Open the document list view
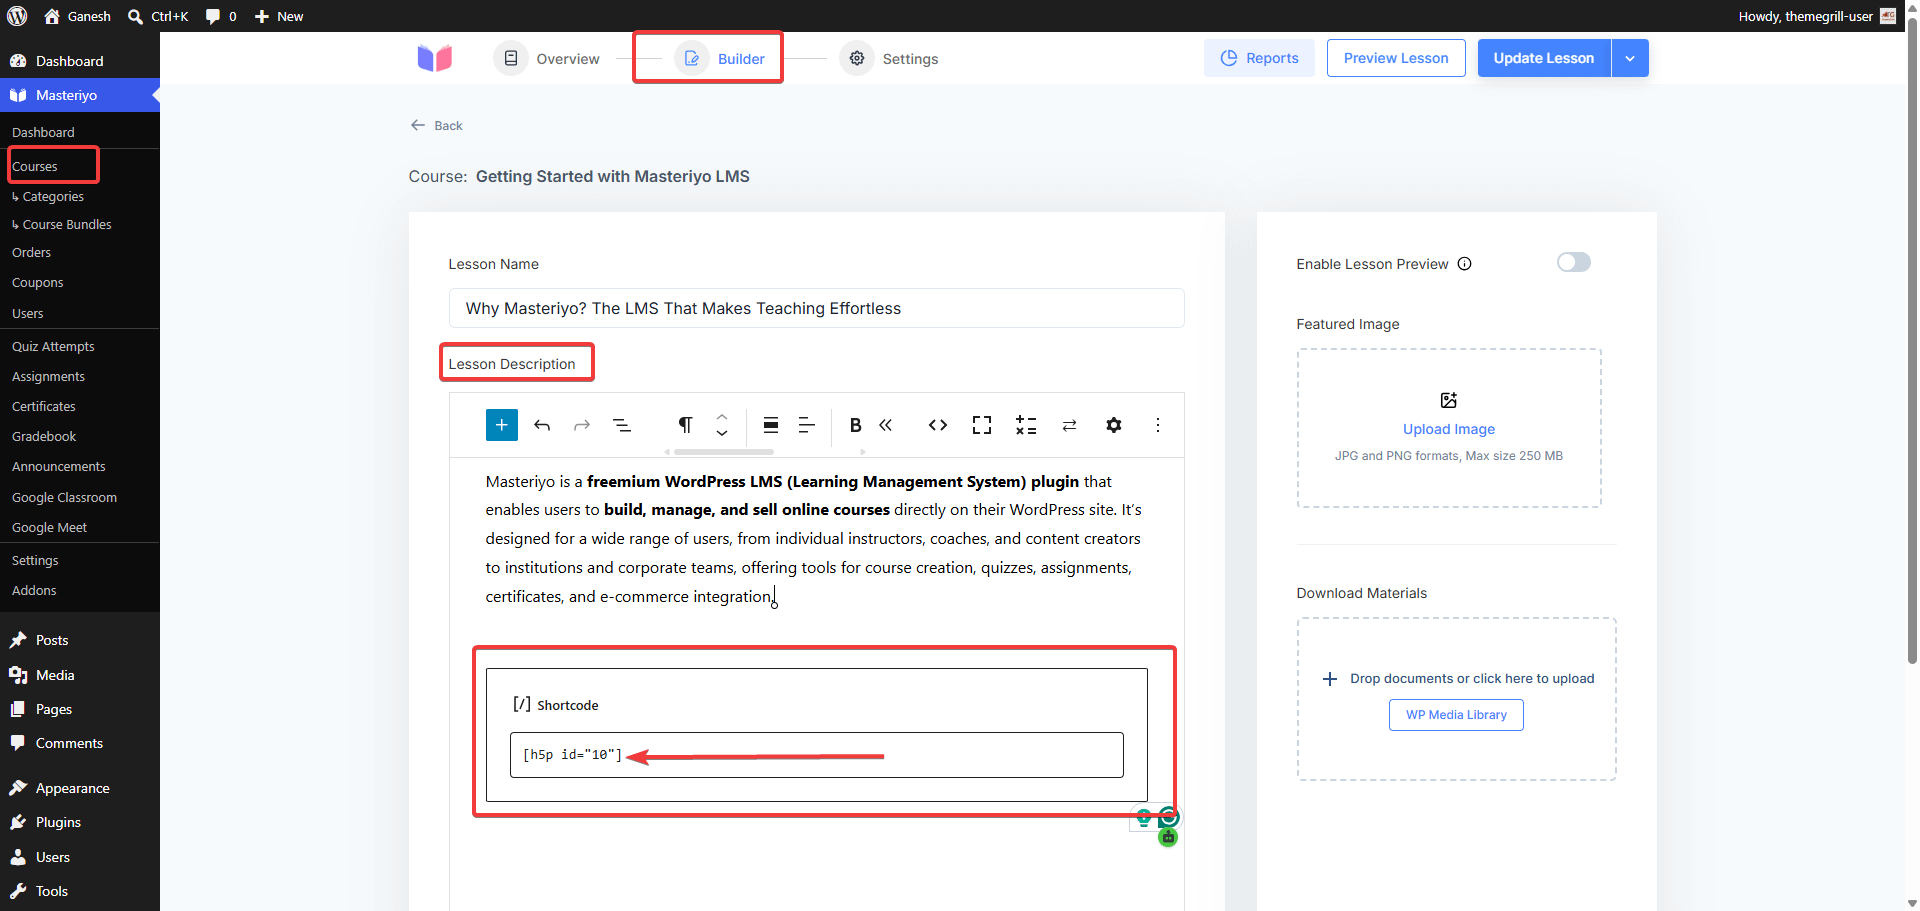This screenshot has width=1920, height=911. 622,425
